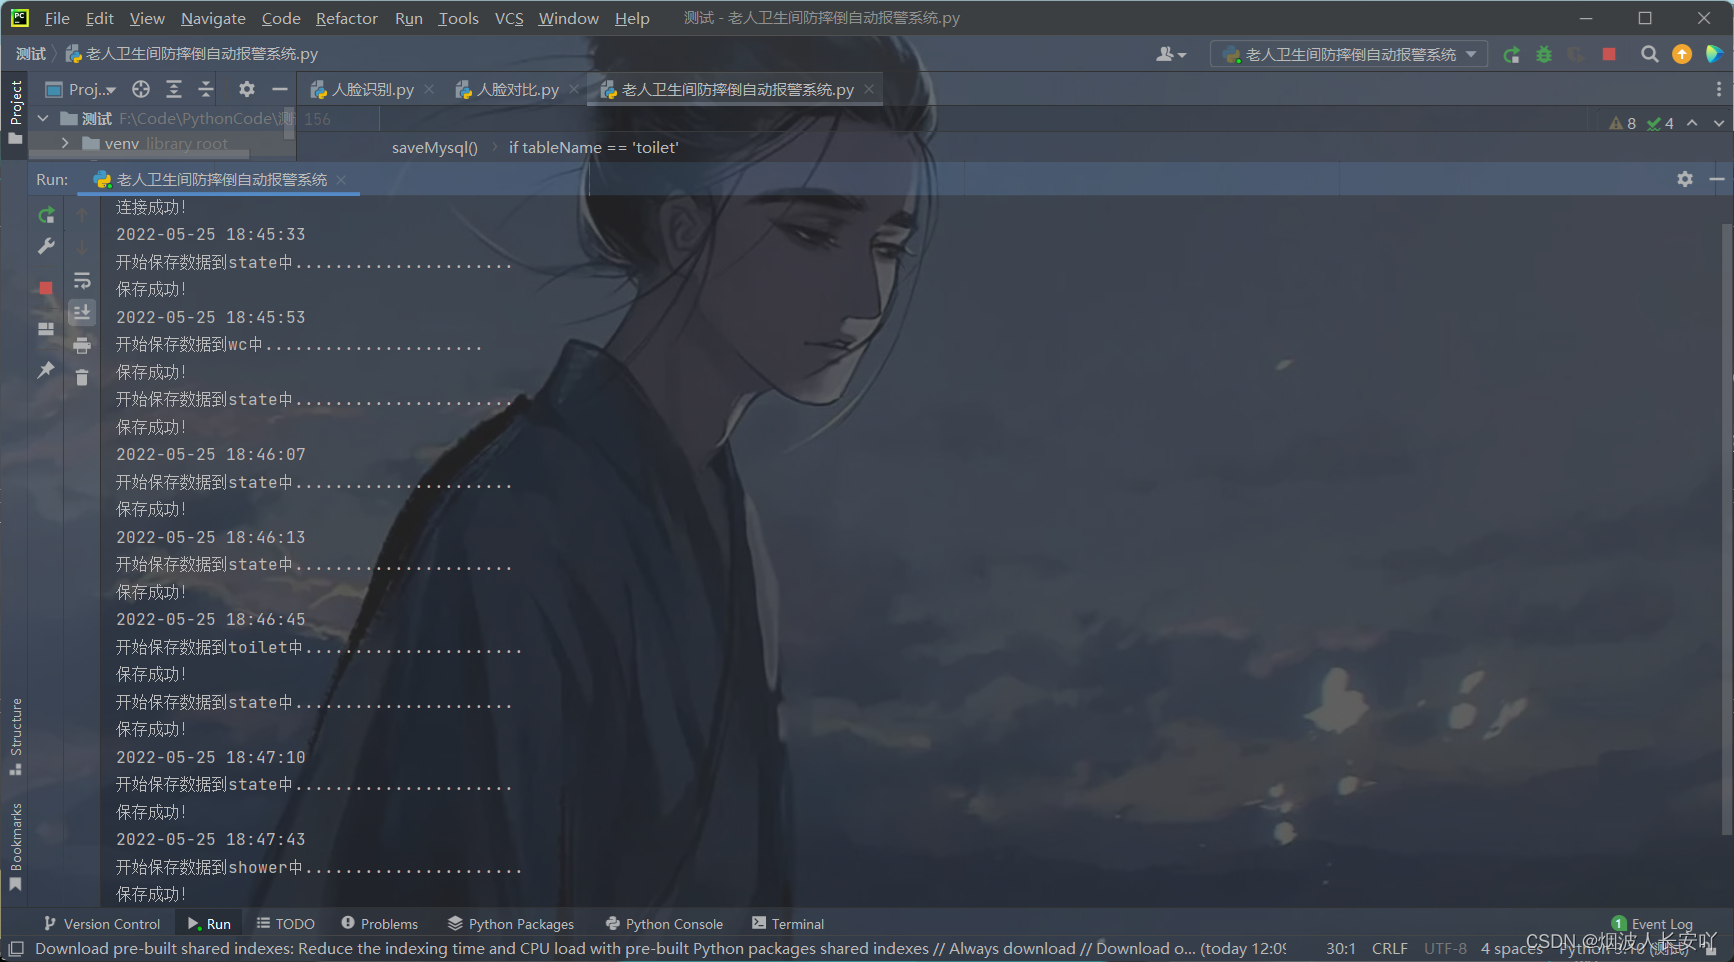Expand the venv library root folder
Screen dimensions: 1734x962
[65, 143]
